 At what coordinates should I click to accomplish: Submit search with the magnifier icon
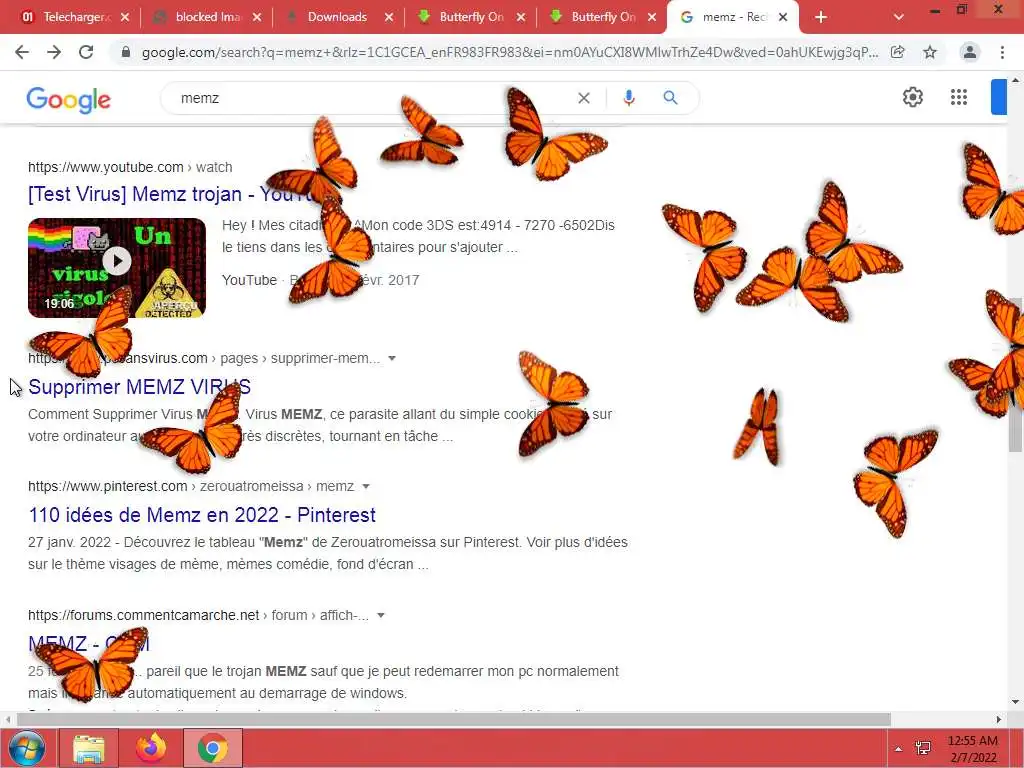coord(670,98)
